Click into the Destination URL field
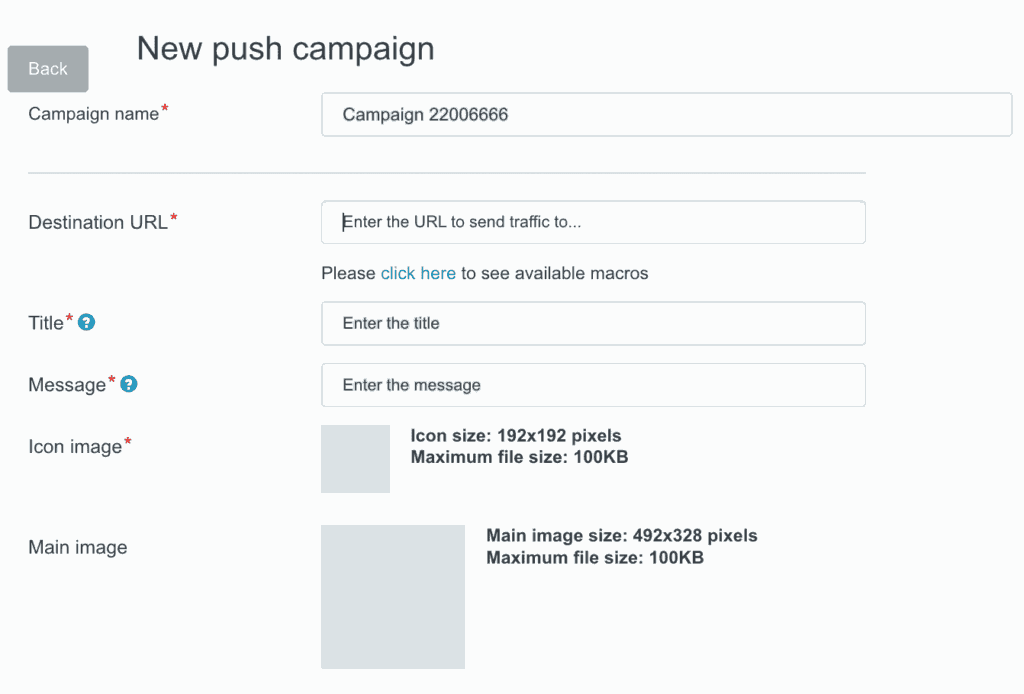Image resolution: width=1024 pixels, height=694 pixels. 593,222
